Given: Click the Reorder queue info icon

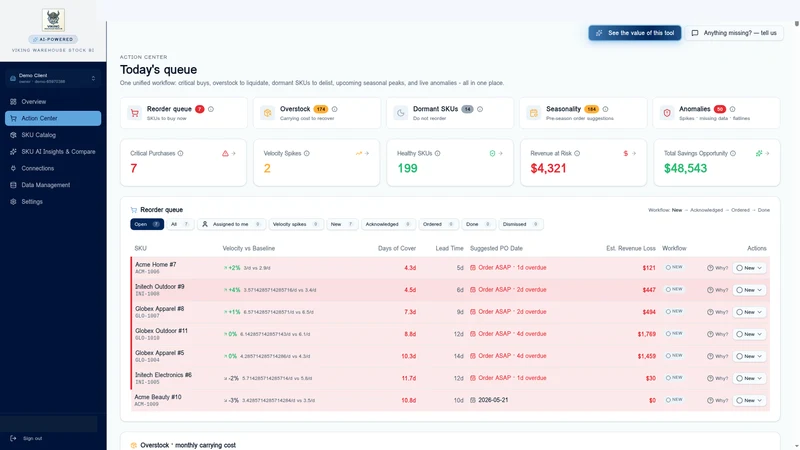Looking at the screenshot, I should 211,109.
